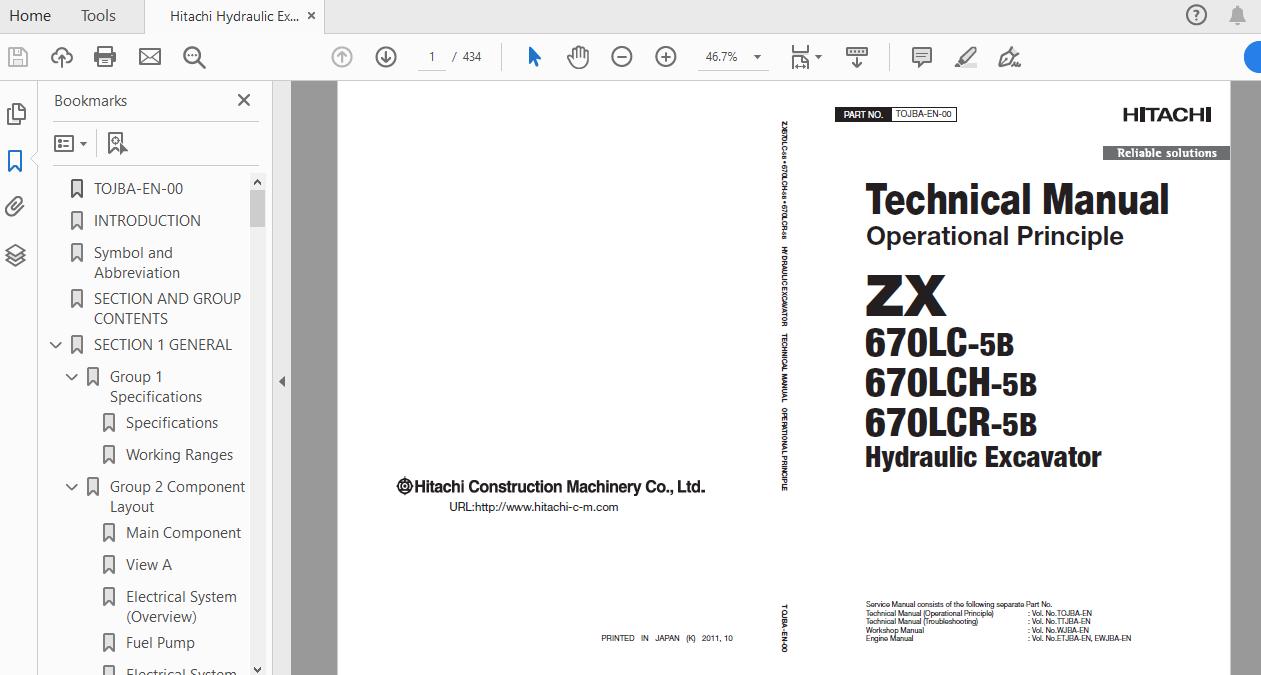Open Specifications bookmark
Screen dimensions: 1261x675
pos(172,423)
